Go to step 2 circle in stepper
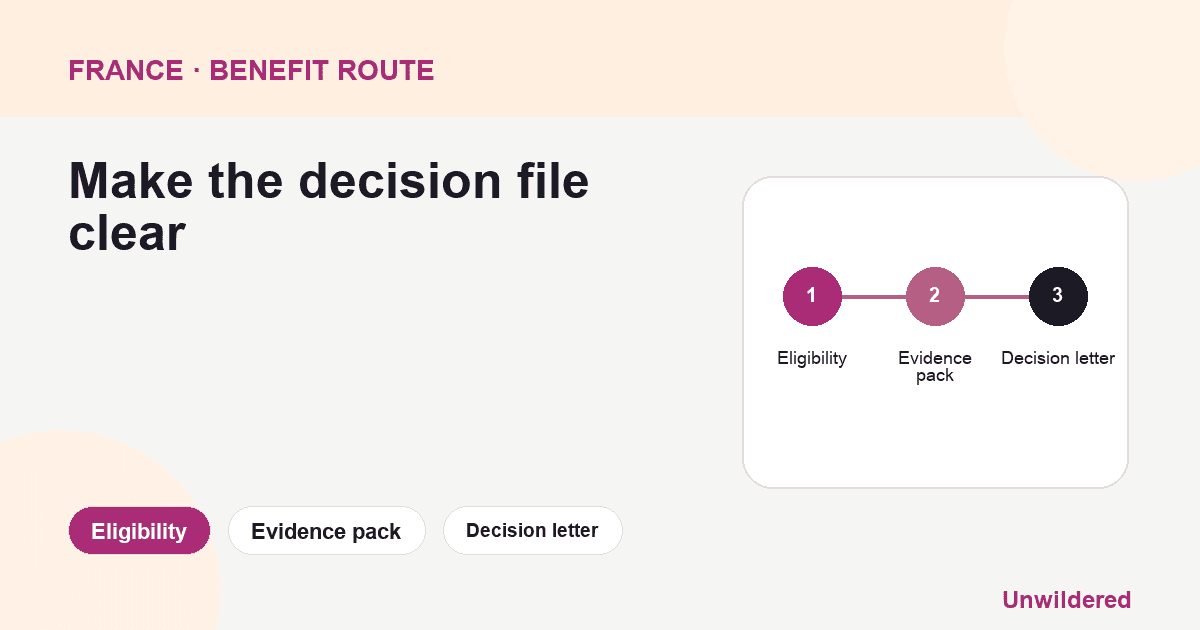1200x630 pixels. 935,296
